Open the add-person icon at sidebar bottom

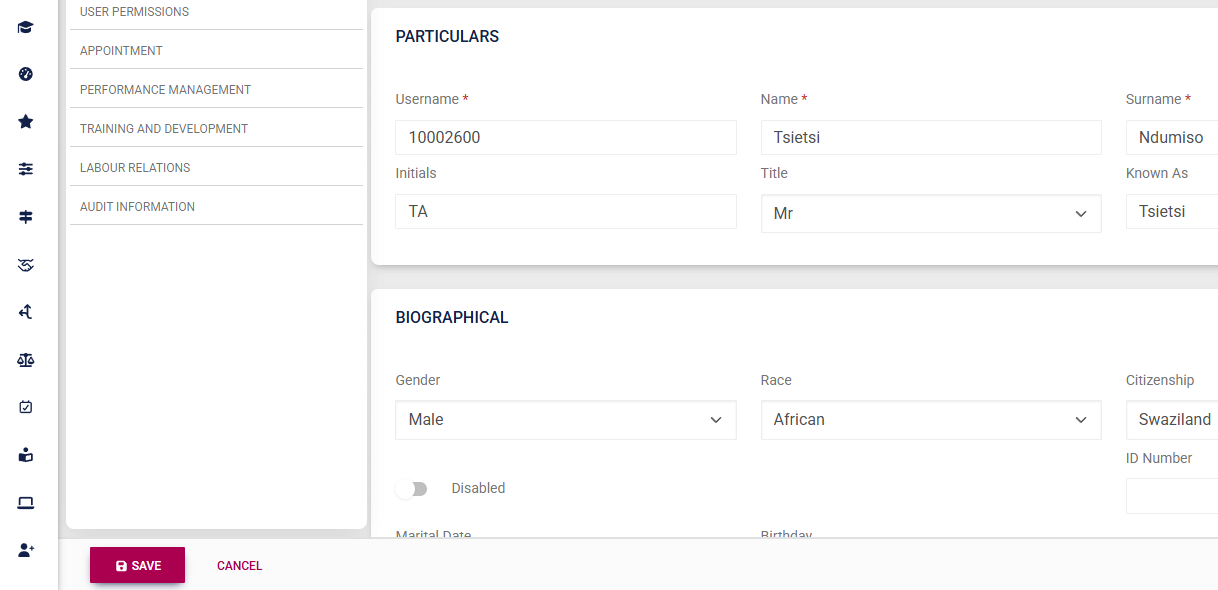(x=25, y=549)
